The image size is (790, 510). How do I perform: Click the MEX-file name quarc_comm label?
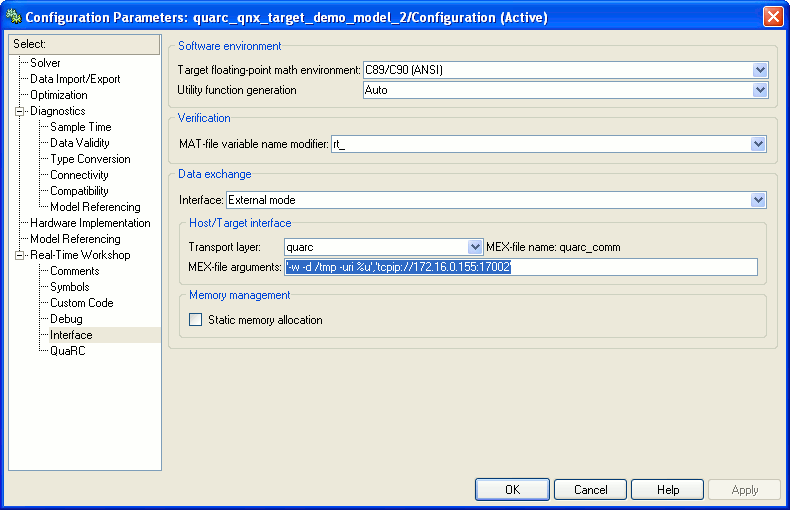click(553, 247)
